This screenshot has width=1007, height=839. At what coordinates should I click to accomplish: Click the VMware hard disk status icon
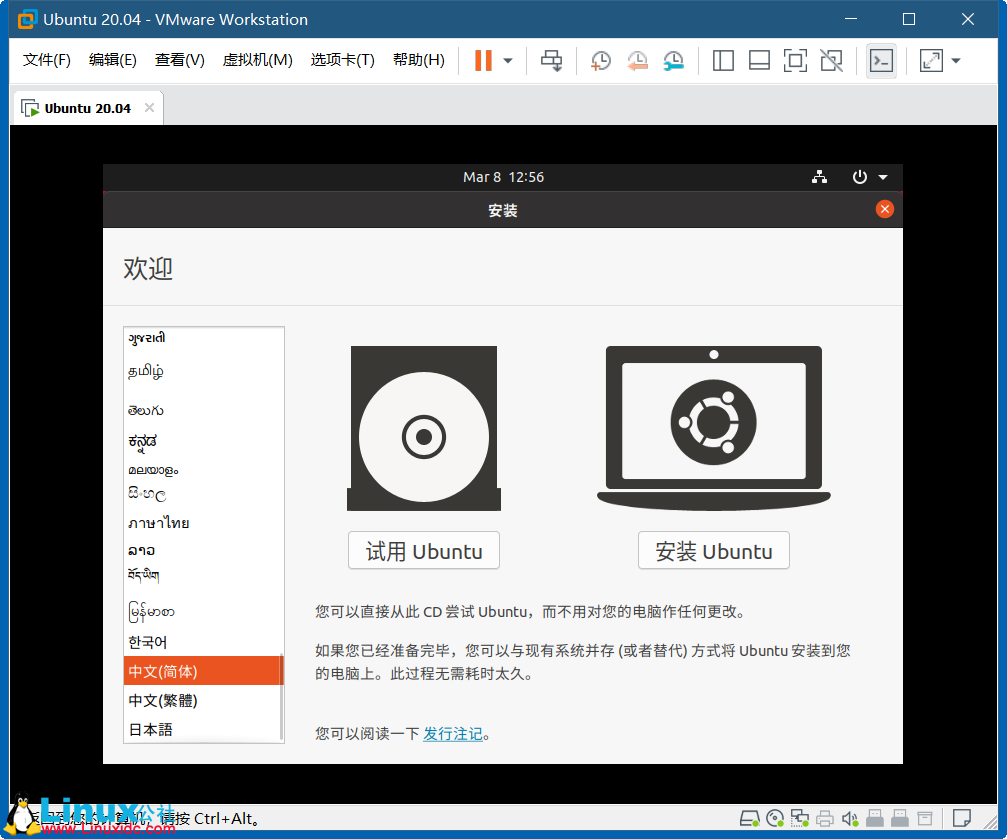[x=749, y=818]
